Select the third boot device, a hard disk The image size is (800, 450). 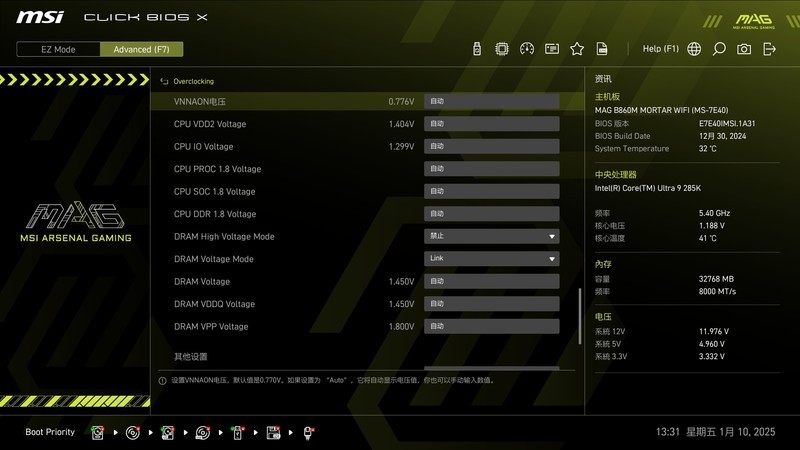point(167,433)
